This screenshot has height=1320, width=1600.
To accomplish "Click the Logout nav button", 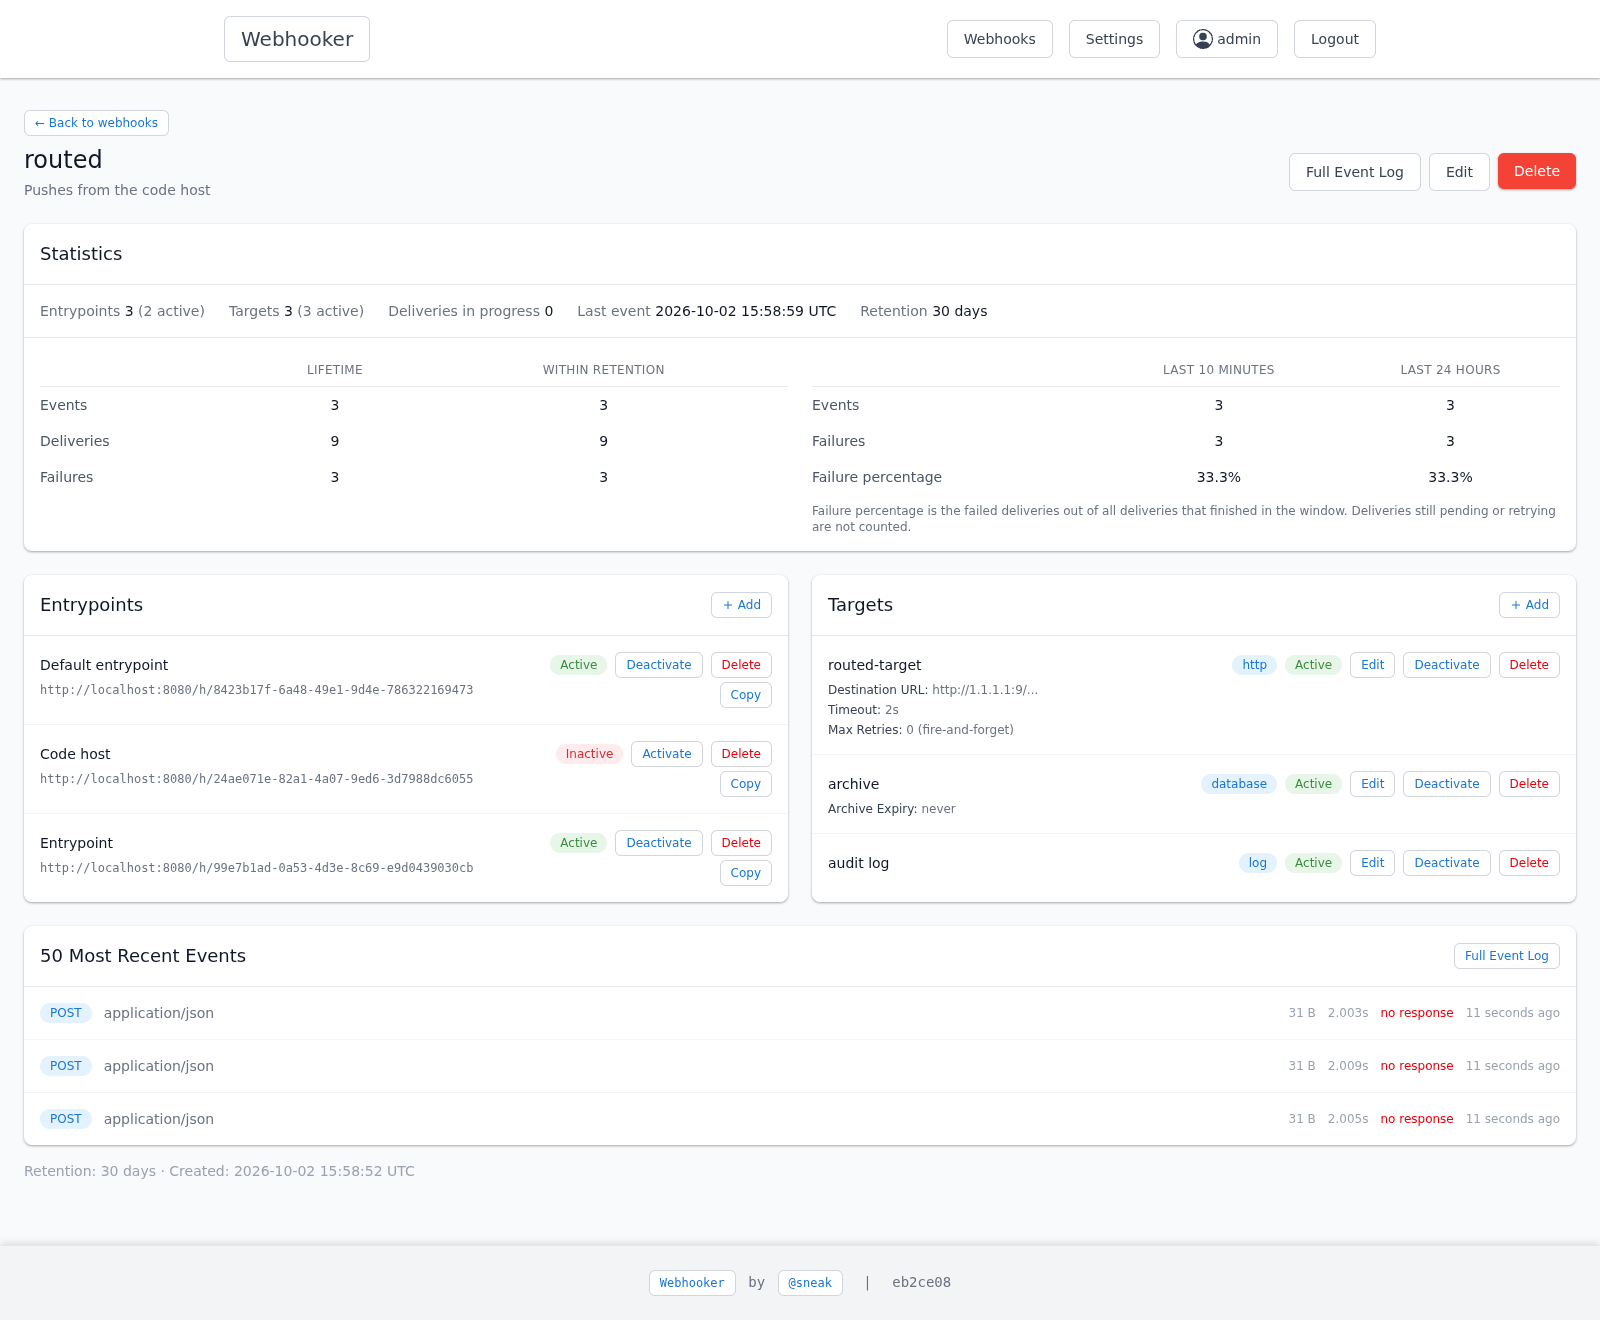I will pyautogui.click(x=1334, y=39).
